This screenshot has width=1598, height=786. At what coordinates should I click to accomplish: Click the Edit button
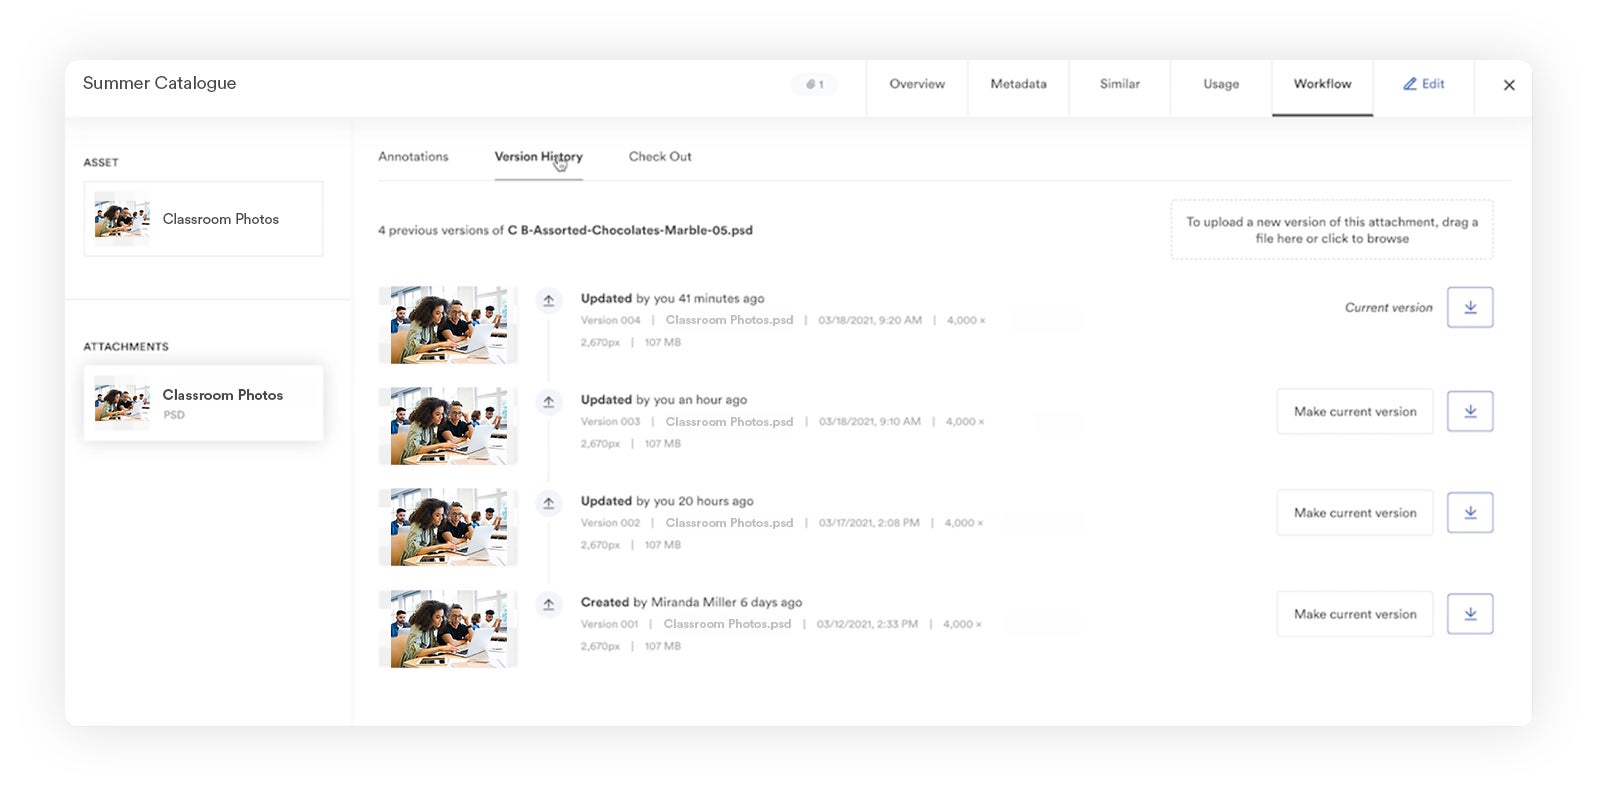point(1423,84)
